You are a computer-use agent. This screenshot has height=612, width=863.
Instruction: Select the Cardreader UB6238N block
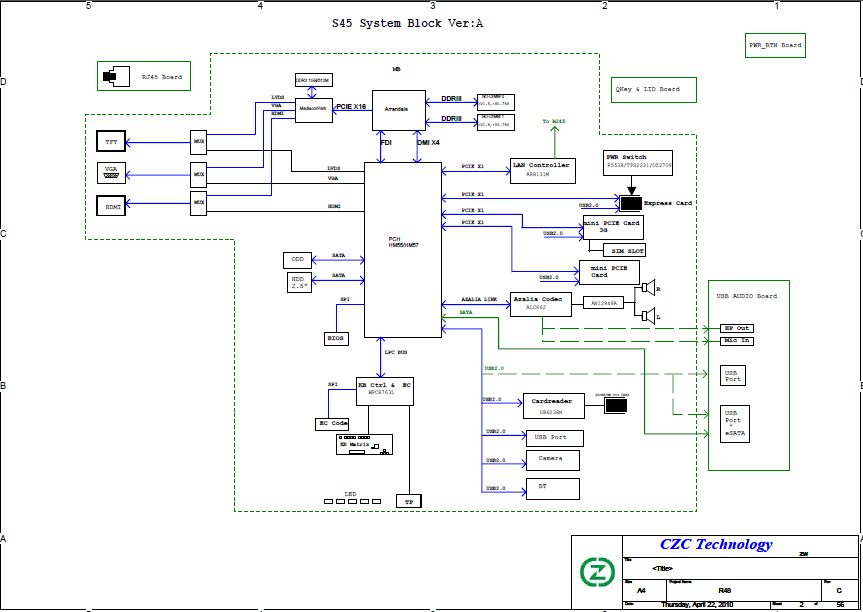pos(553,406)
